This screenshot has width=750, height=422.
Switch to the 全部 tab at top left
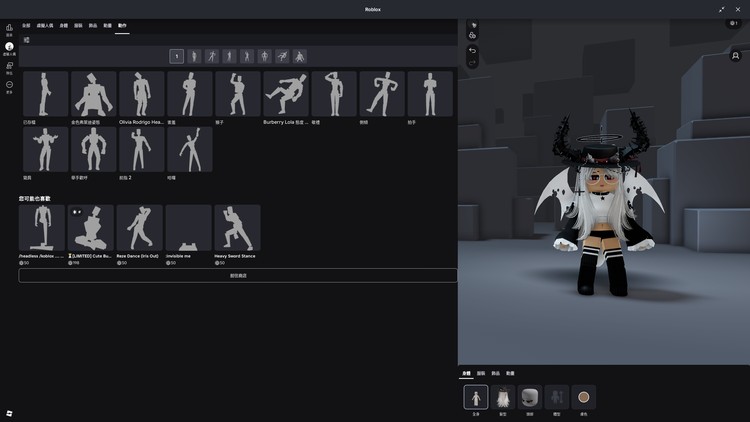click(26, 25)
